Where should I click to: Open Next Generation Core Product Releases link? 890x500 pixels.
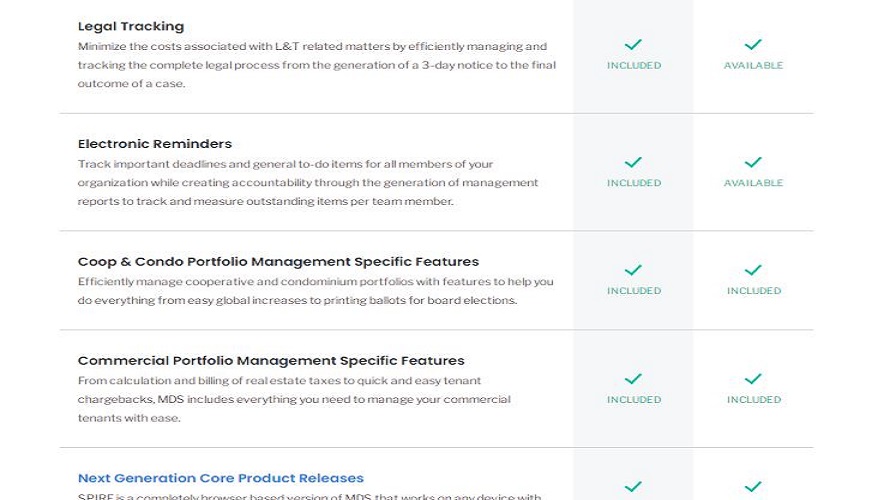(220, 478)
